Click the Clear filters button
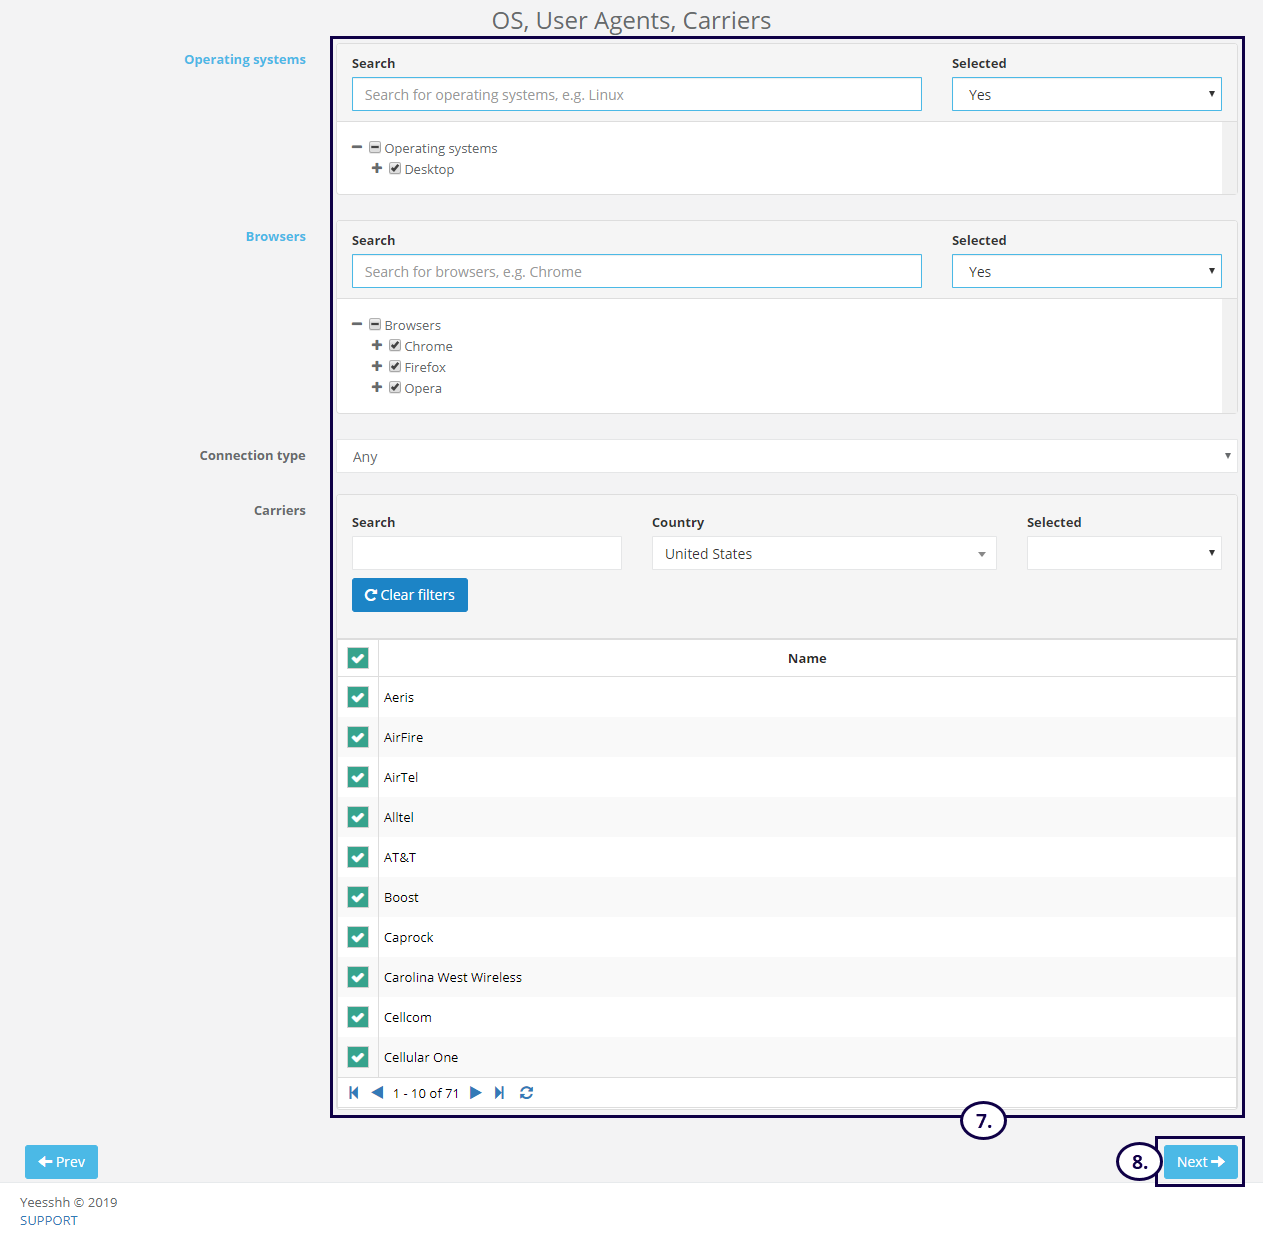 (410, 595)
